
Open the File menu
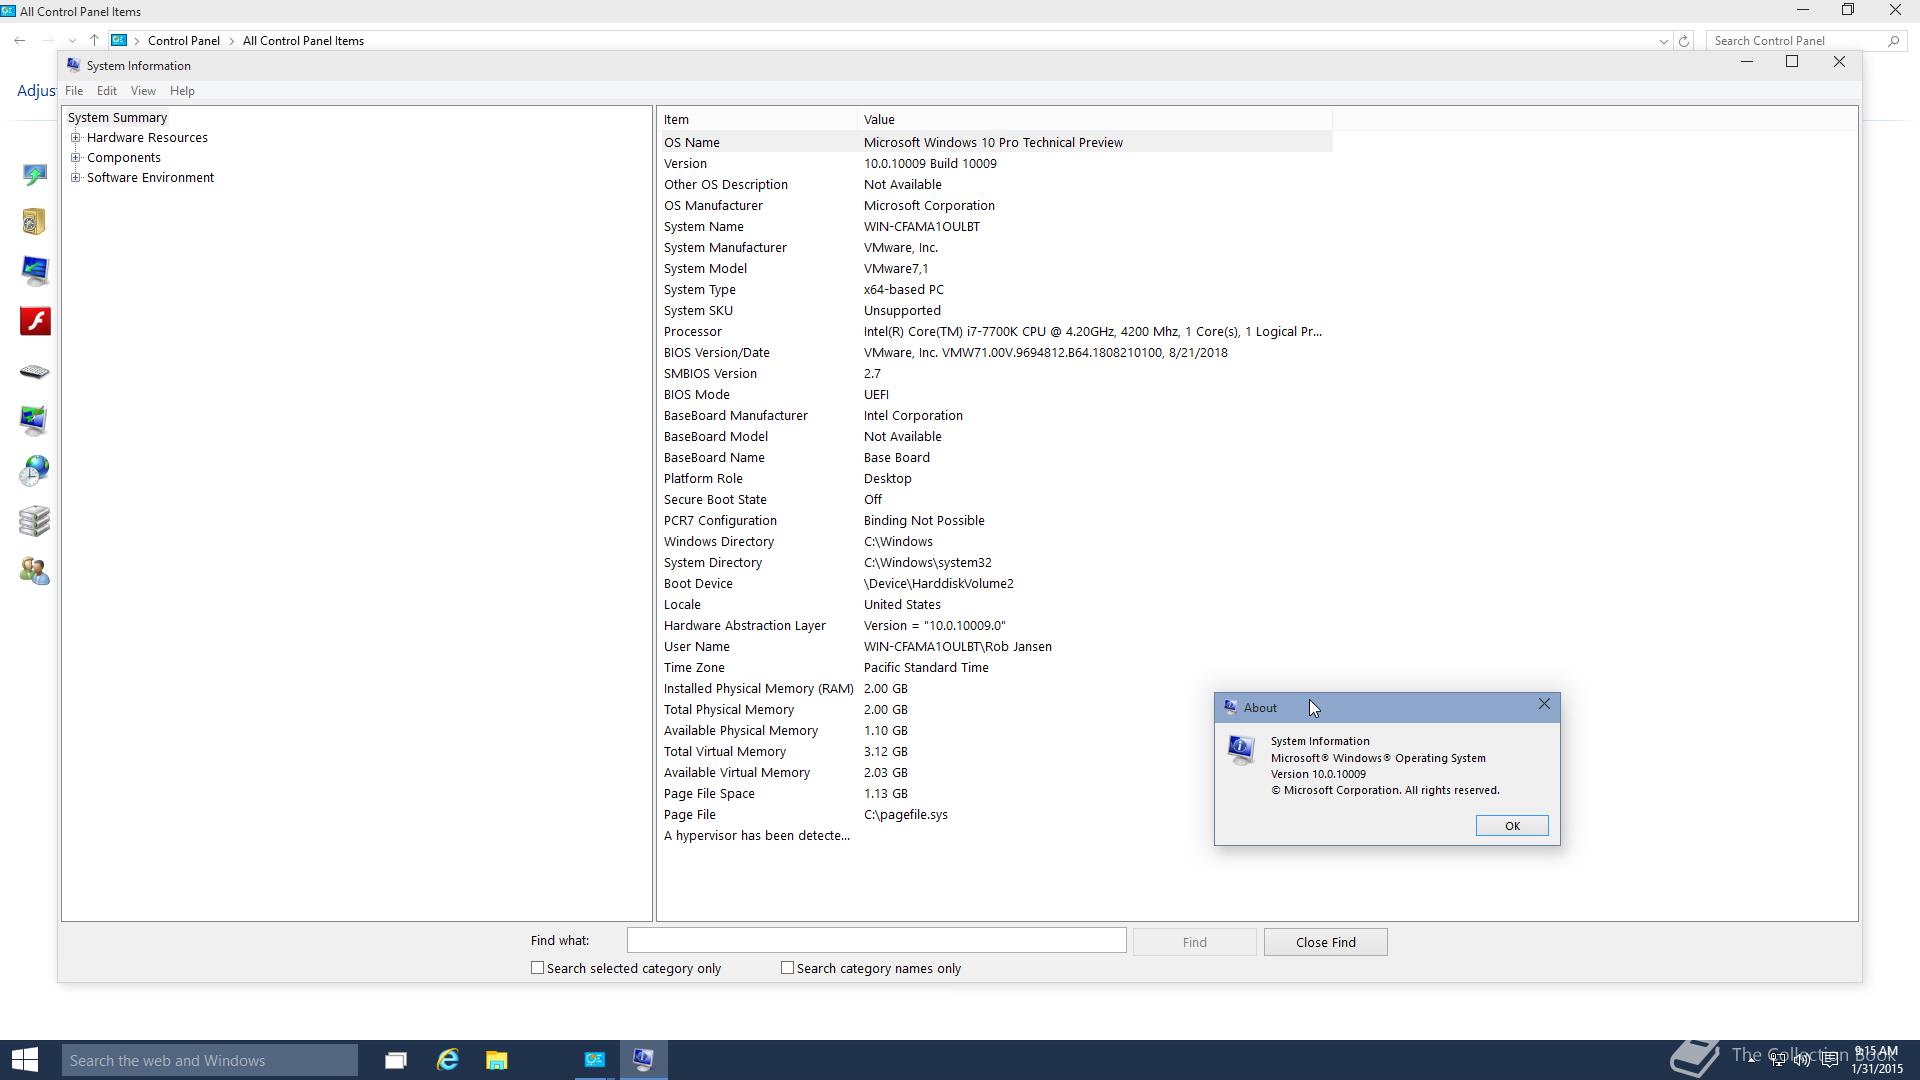[74, 91]
